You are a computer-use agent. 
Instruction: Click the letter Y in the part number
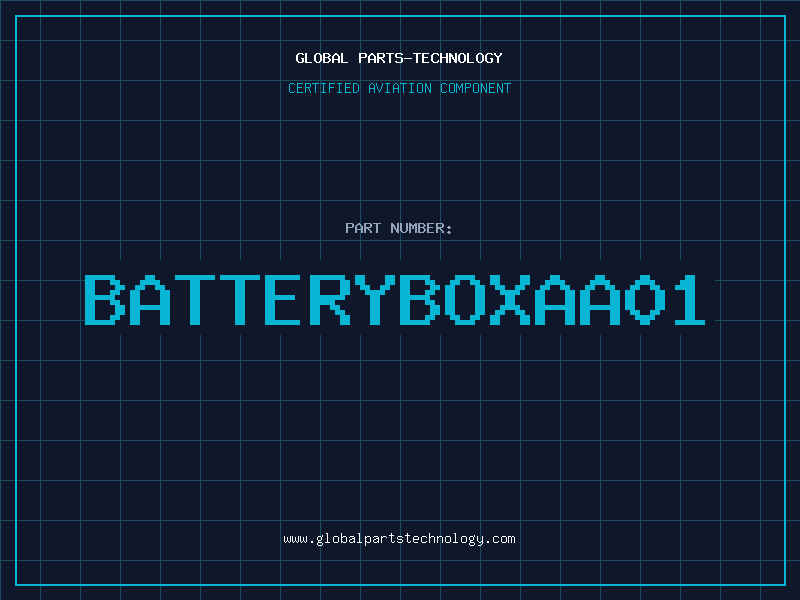pyautogui.click(x=372, y=299)
